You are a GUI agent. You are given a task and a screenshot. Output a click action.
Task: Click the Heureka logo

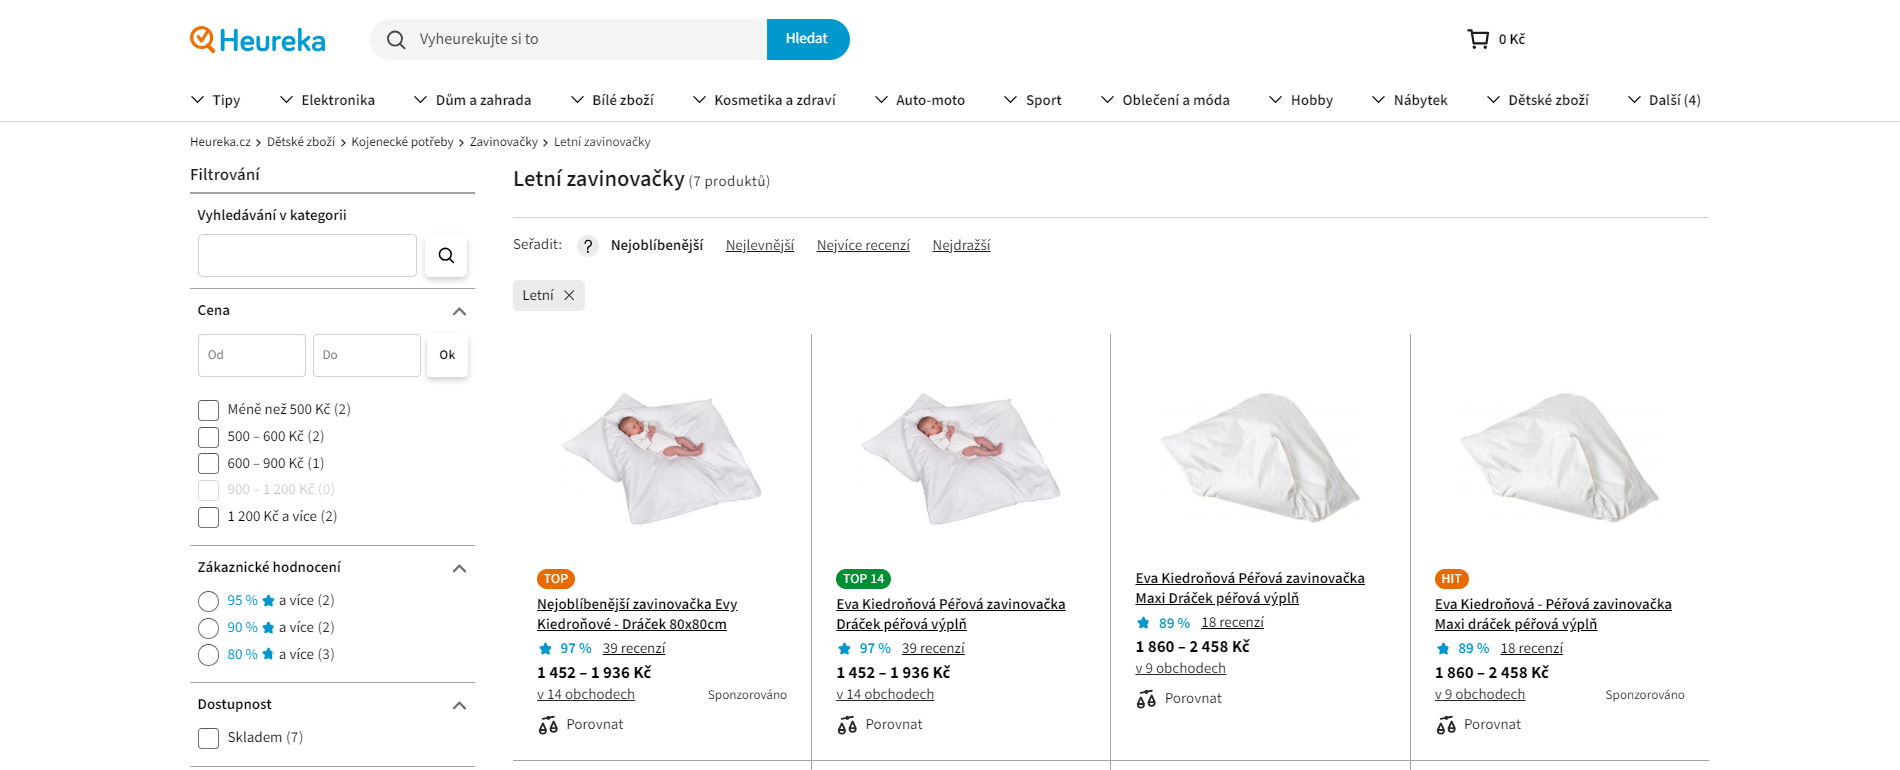click(258, 40)
